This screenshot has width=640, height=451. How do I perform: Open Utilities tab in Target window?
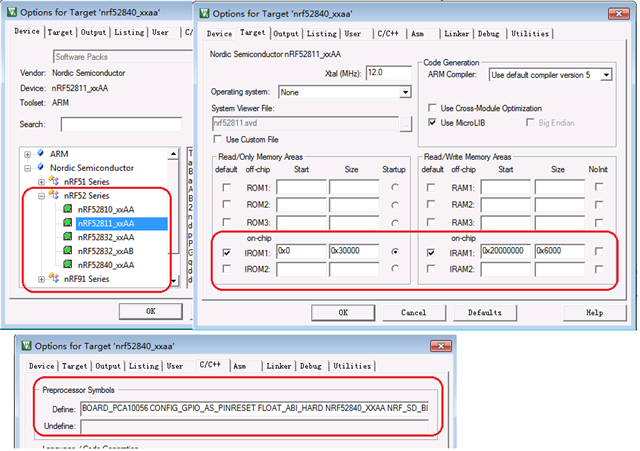pyautogui.click(x=530, y=34)
